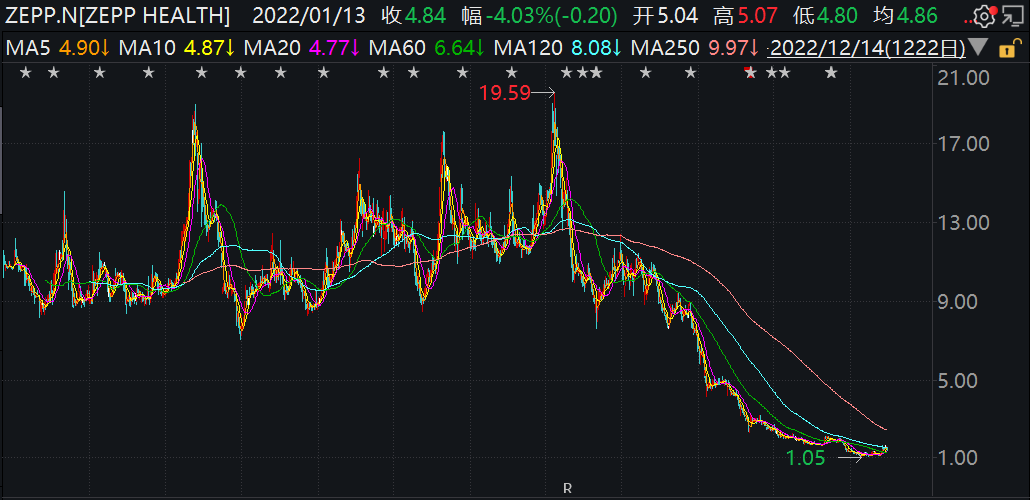
Task: Click the high price 高 5.07
Action: point(746,16)
